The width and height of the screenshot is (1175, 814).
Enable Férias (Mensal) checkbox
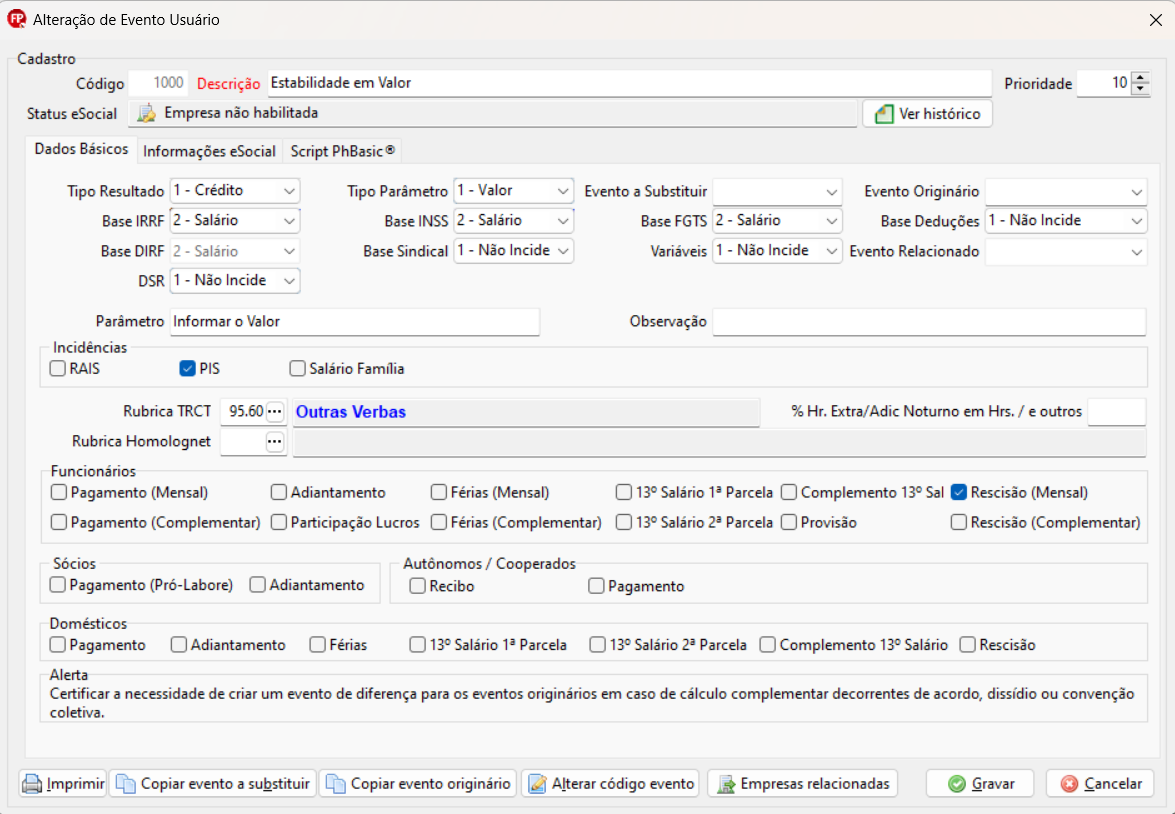(438, 492)
